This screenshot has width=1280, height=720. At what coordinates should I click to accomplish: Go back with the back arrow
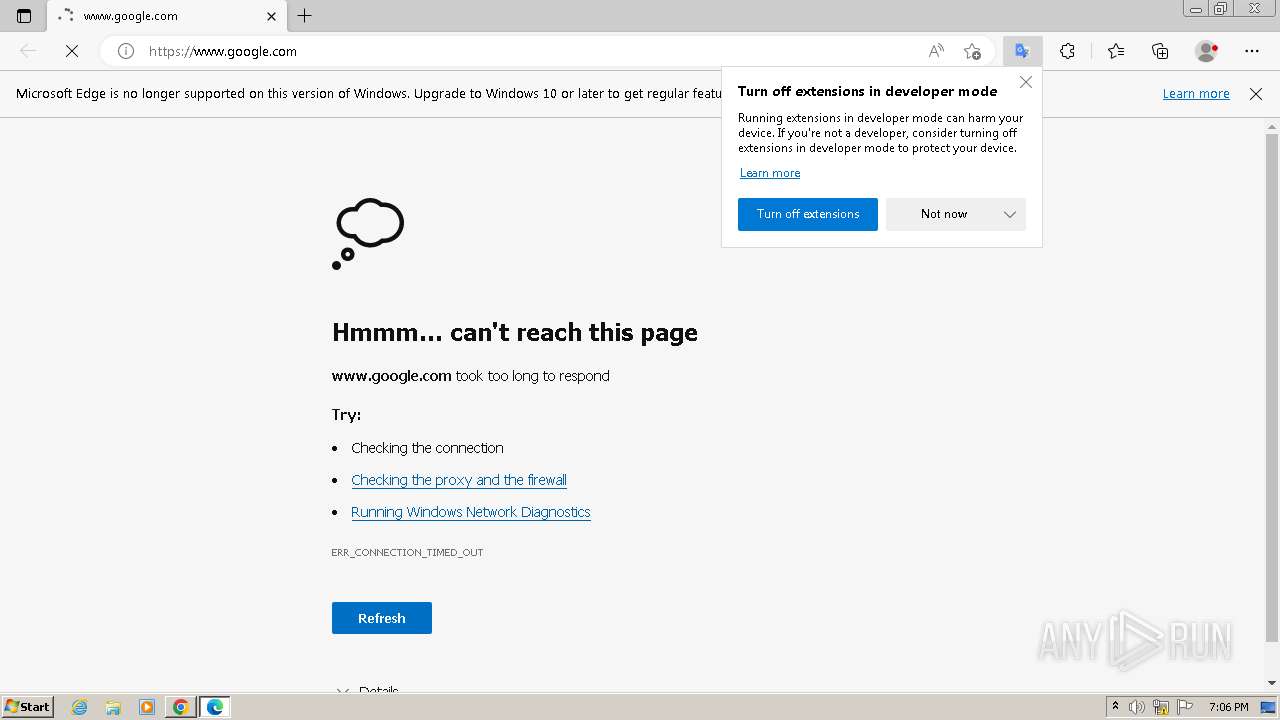point(28,51)
